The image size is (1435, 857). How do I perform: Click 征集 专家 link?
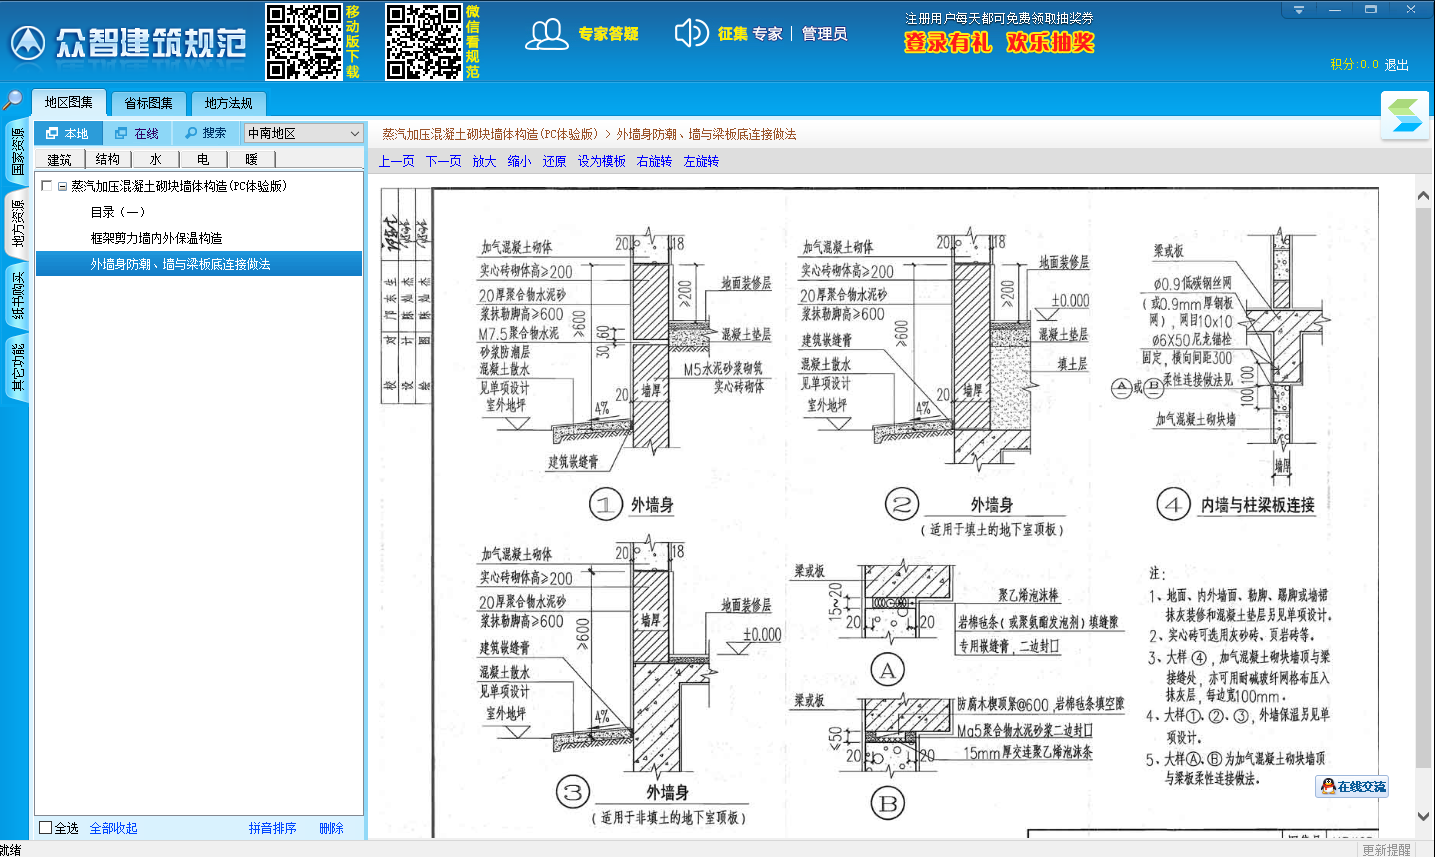[x=750, y=34]
